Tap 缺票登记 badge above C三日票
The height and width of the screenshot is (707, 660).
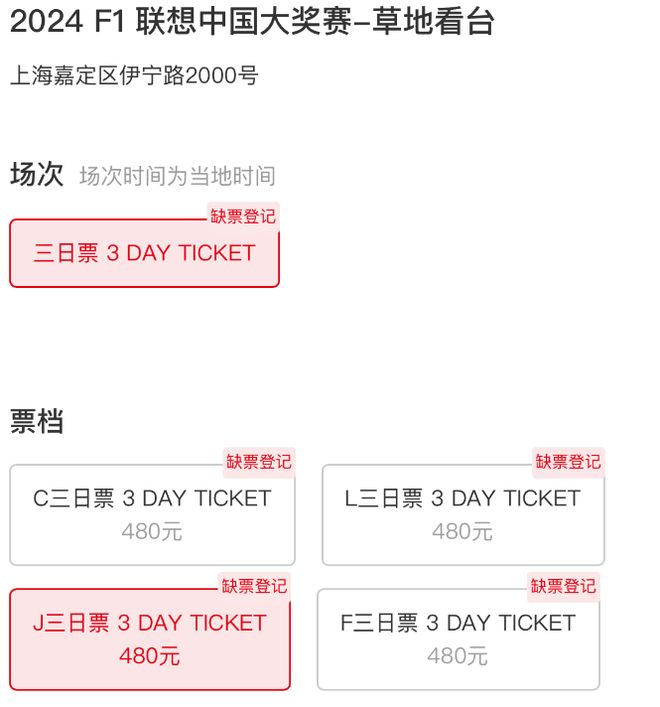[259, 462]
